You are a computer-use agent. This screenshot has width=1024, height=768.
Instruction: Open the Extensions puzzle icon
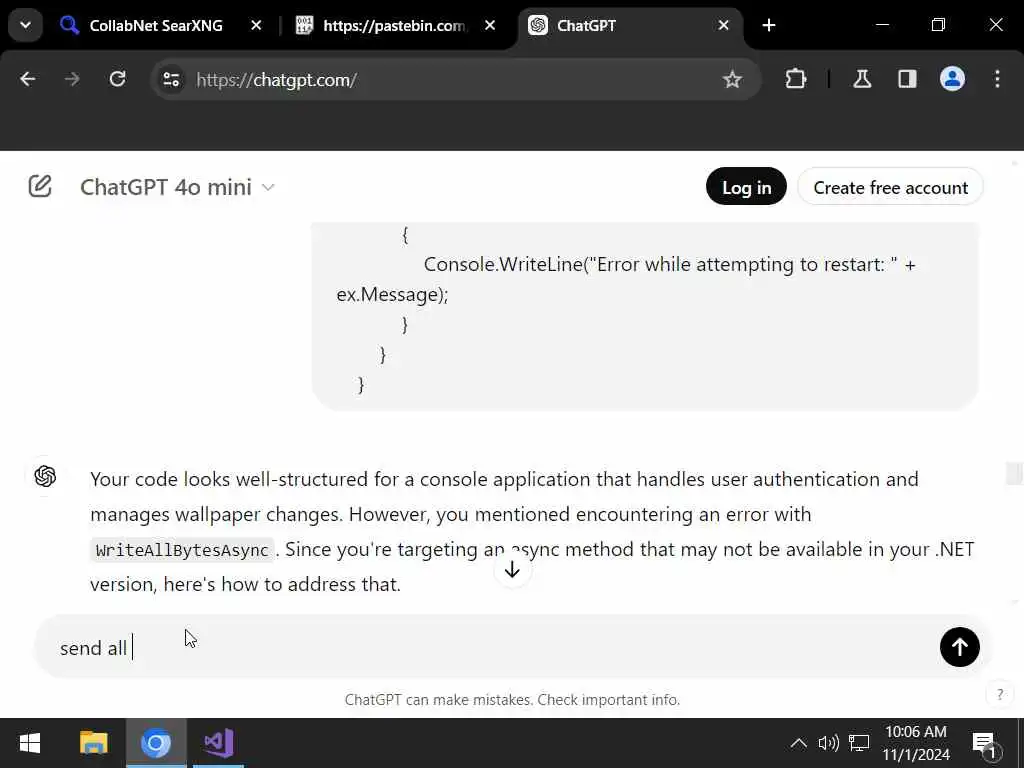click(795, 79)
